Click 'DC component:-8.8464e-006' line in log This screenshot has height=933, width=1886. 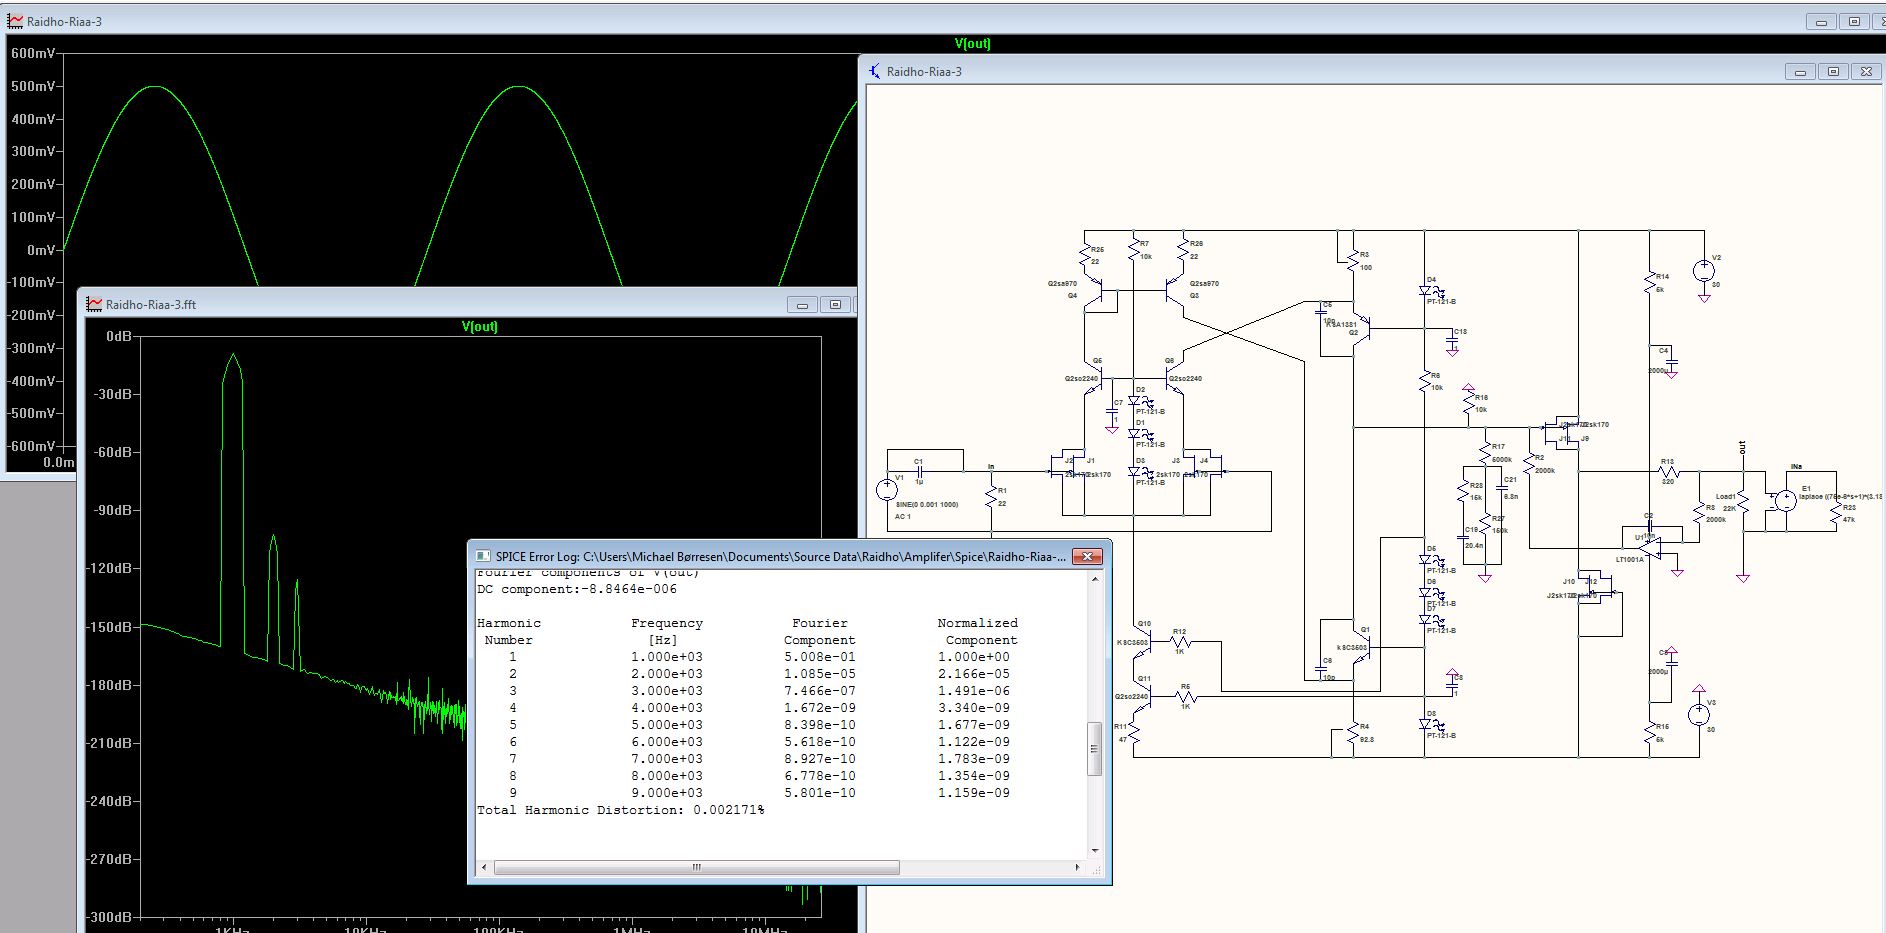click(577, 589)
